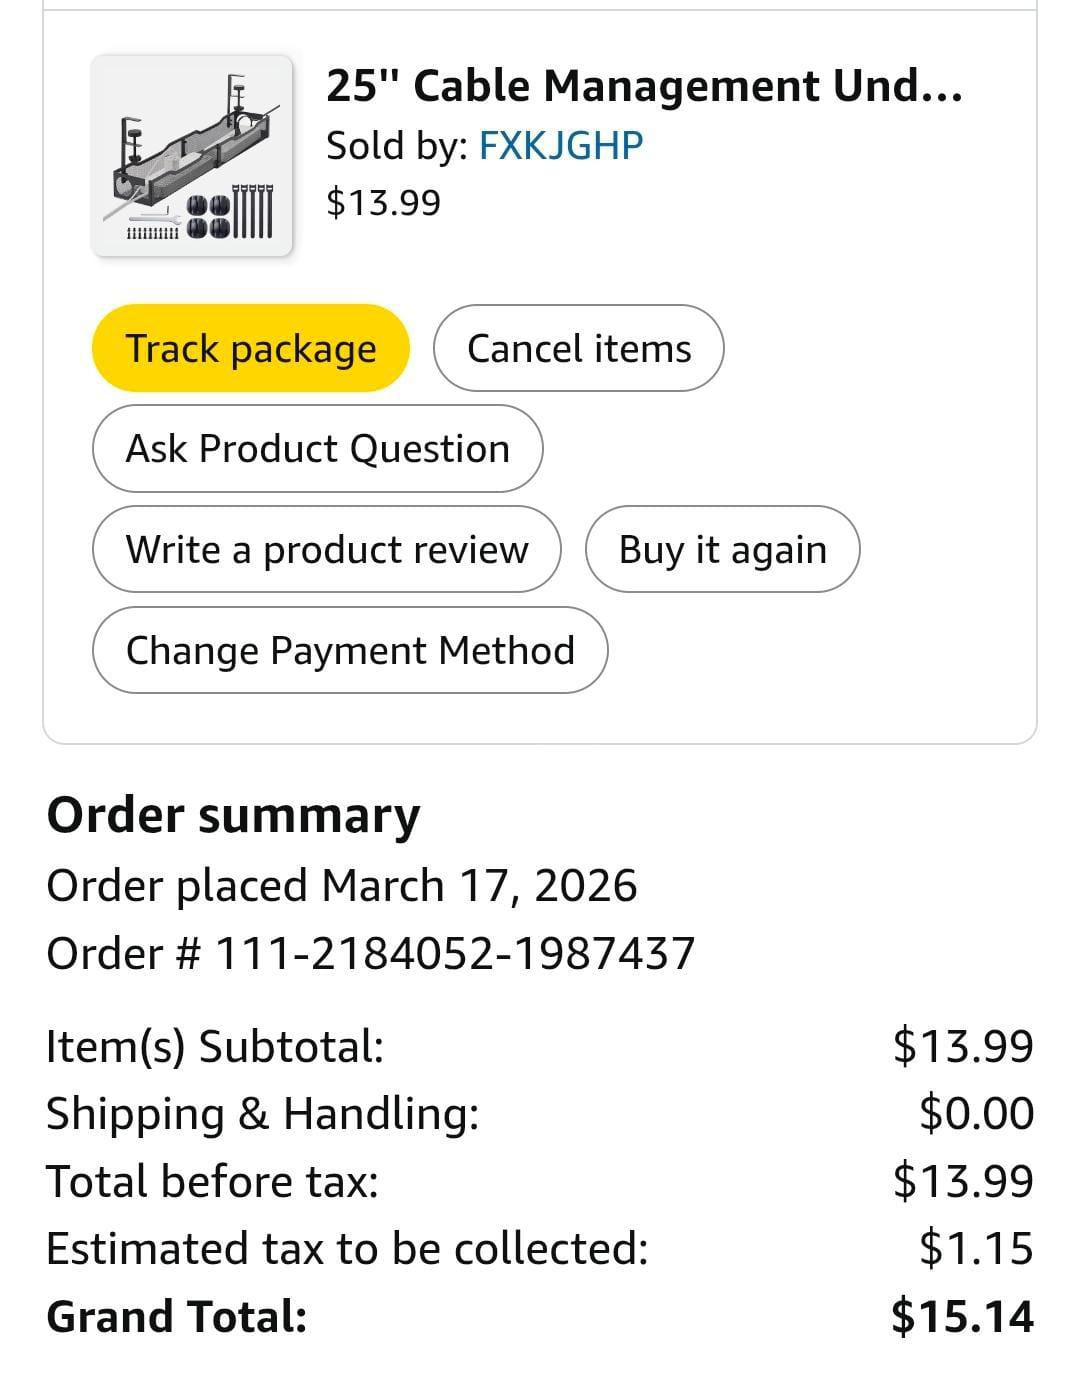Click the Grand Total amount $15.14
Screen dimensions: 1080x1376
(x=962, y=1316)
